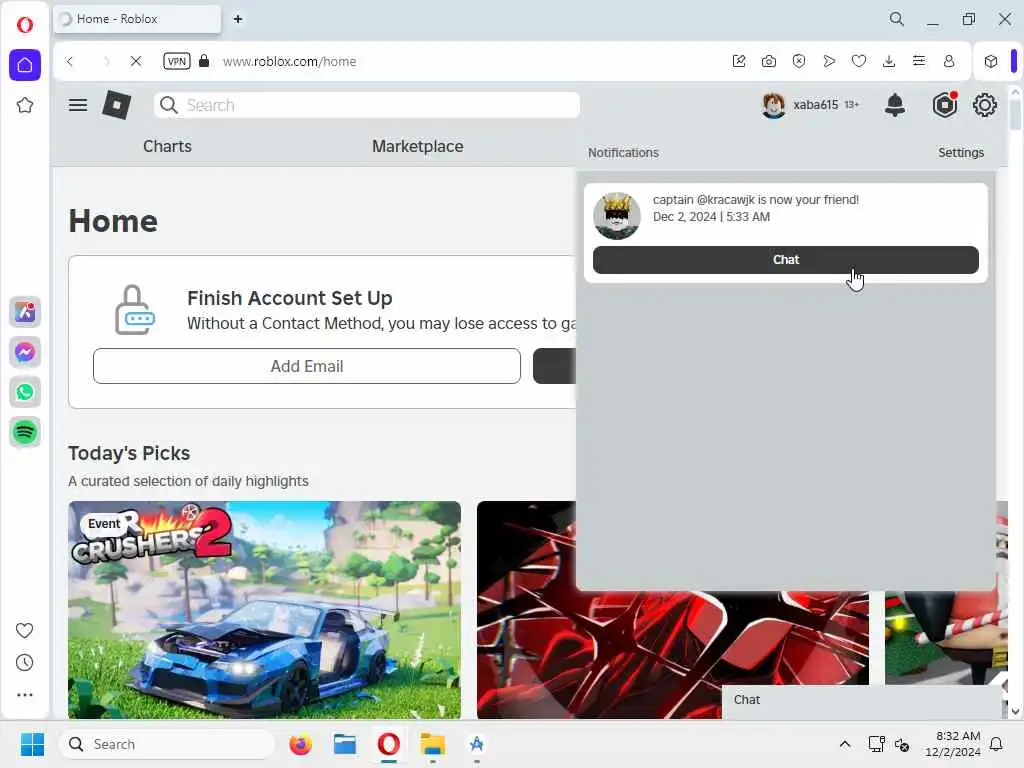This screenshot has height=768, width=1024.
Task: Open Messenger from Opera sidebar
Action: click(x=25, y=352)
